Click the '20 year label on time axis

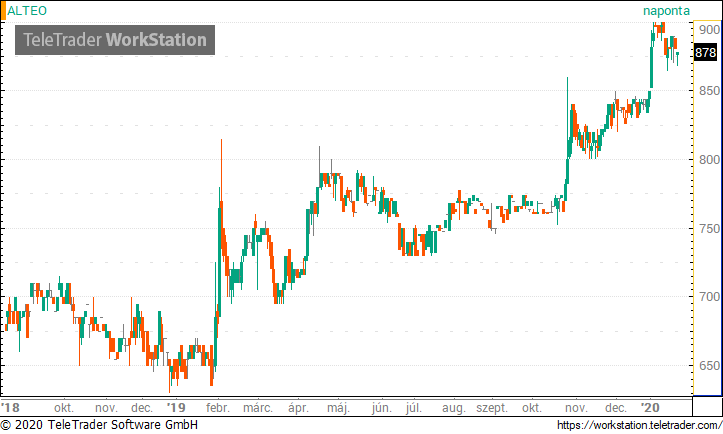point(650,408)
